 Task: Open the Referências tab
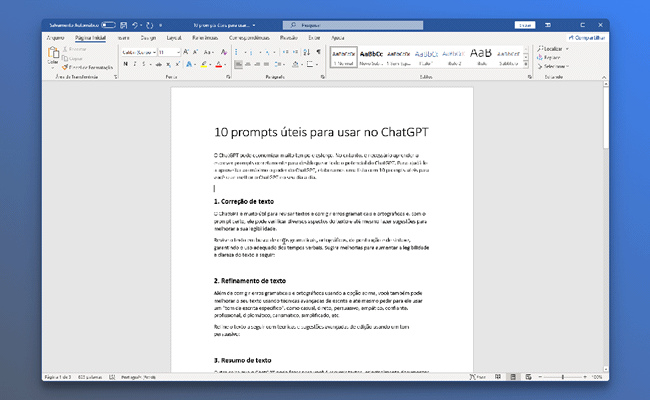(205, 38)
